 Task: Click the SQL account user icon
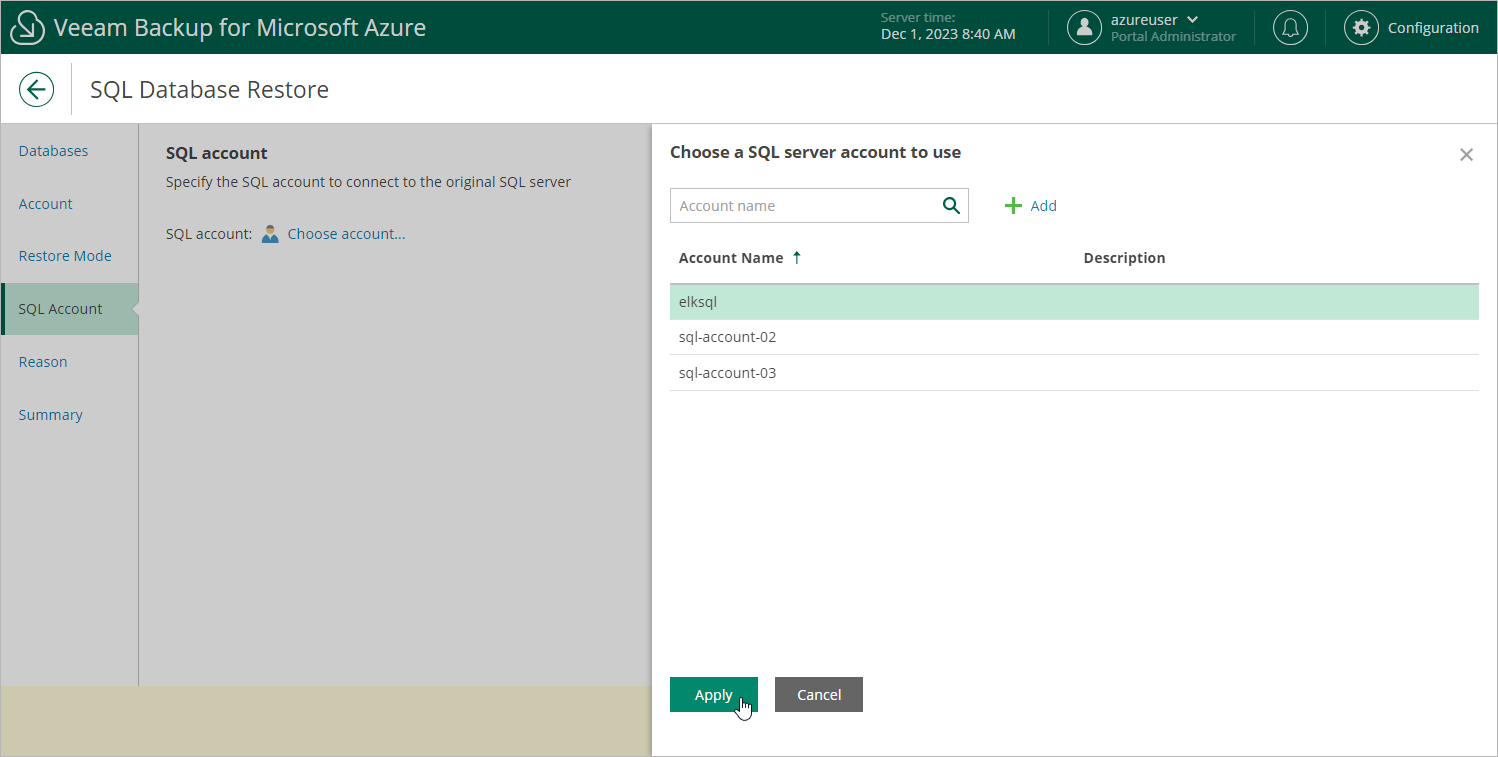(x=270, y=234)
